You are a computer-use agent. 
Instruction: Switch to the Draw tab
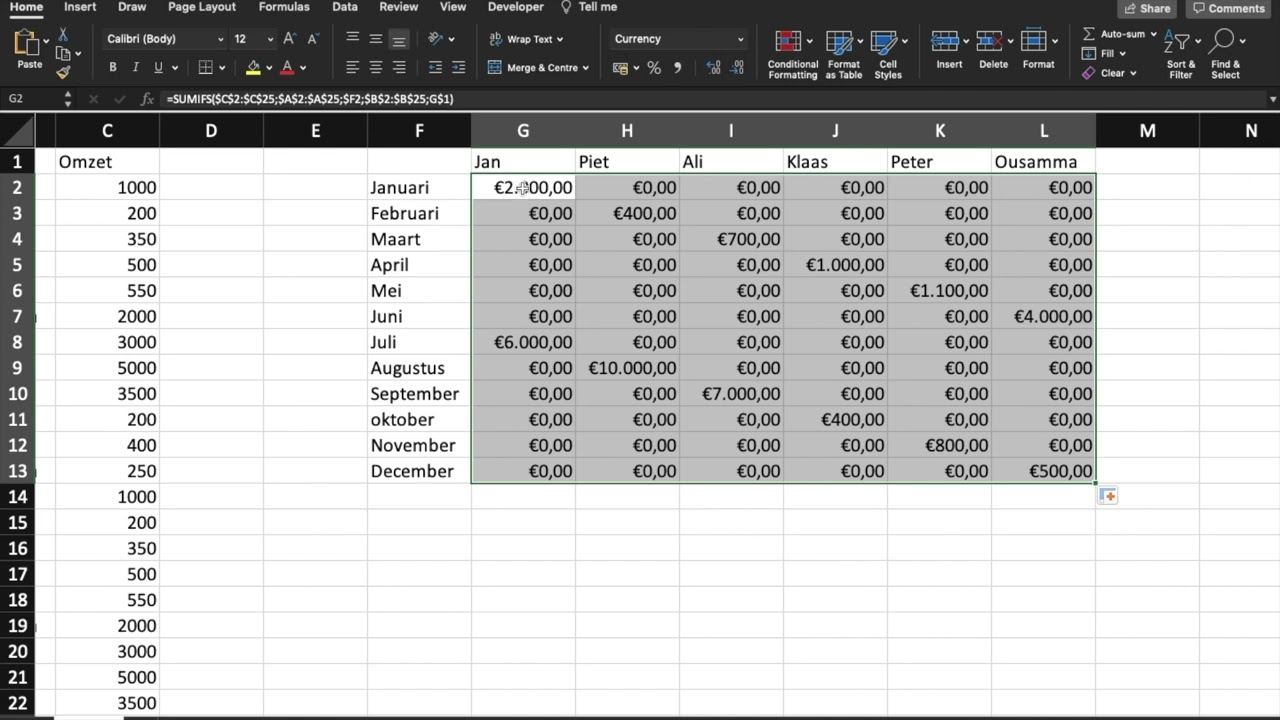pos(132,7)
